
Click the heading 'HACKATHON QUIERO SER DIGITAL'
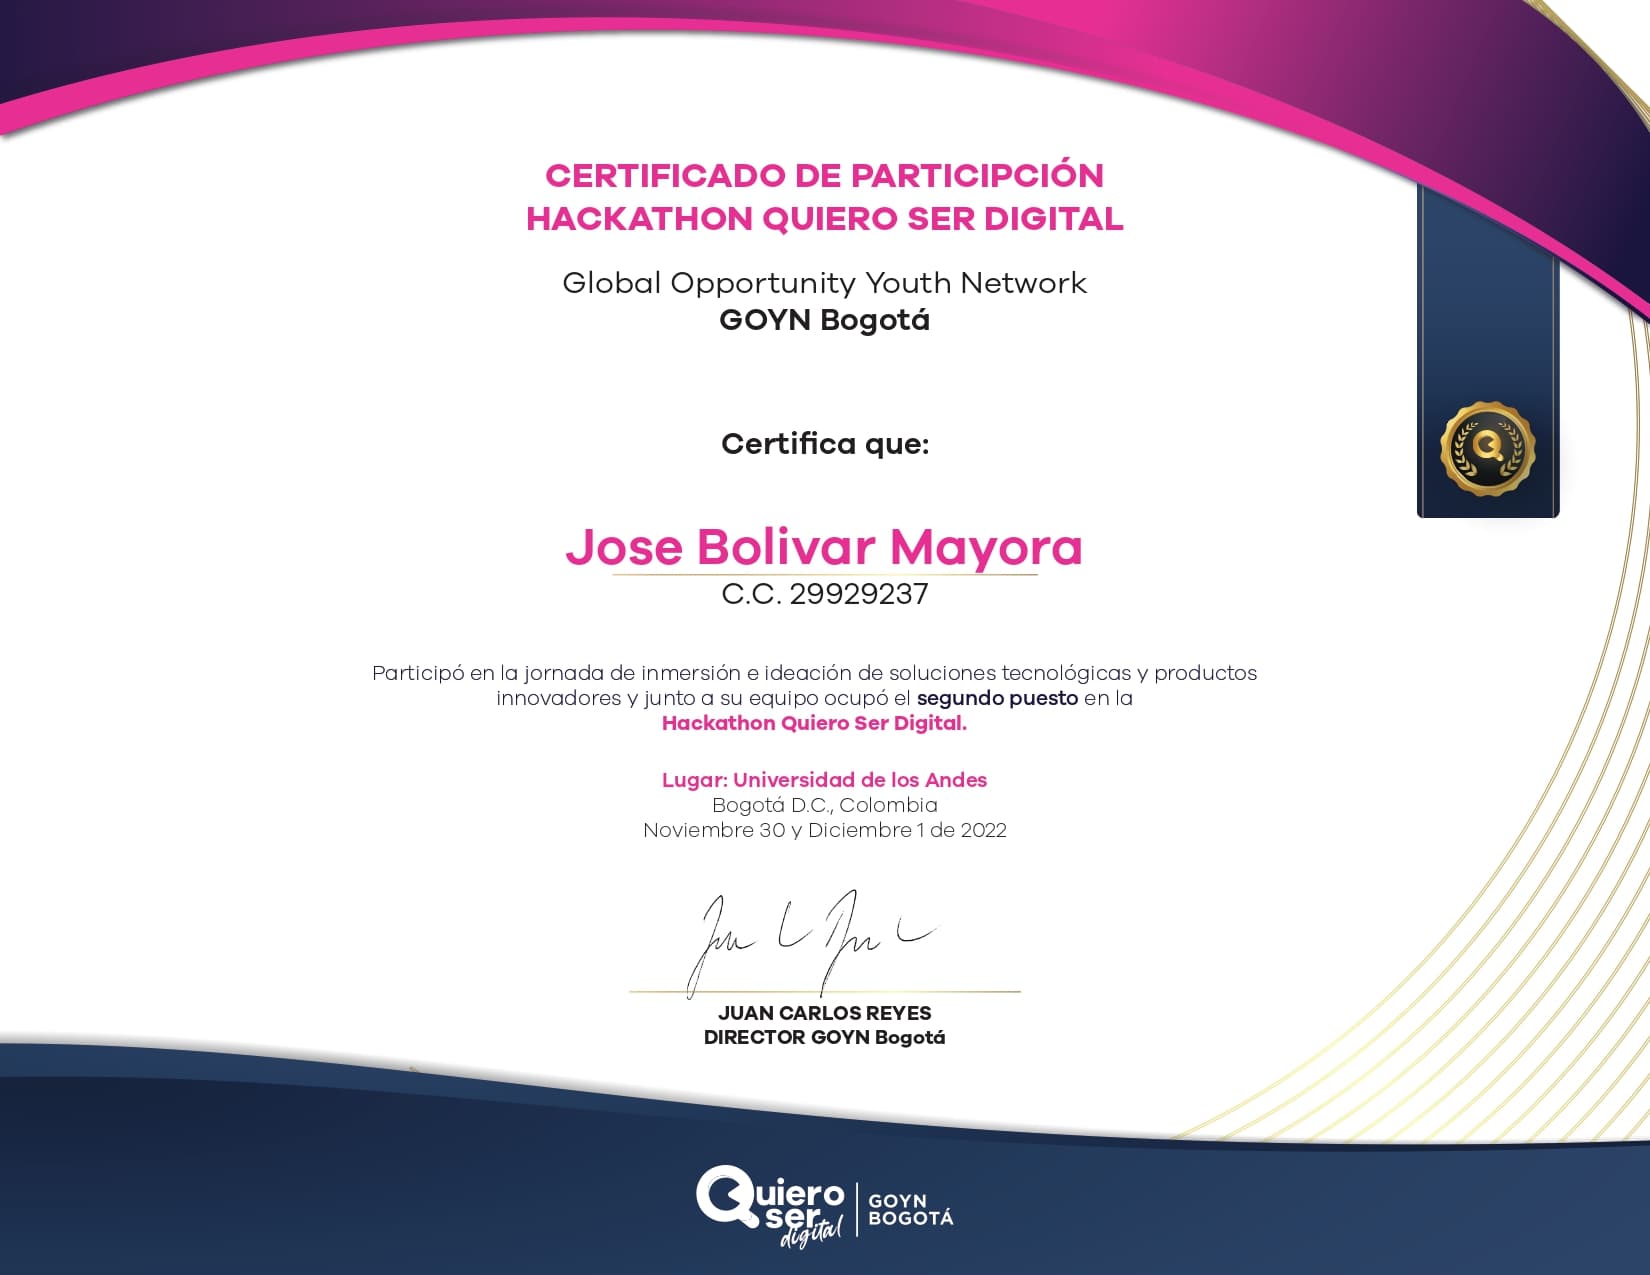click(825, 218)
